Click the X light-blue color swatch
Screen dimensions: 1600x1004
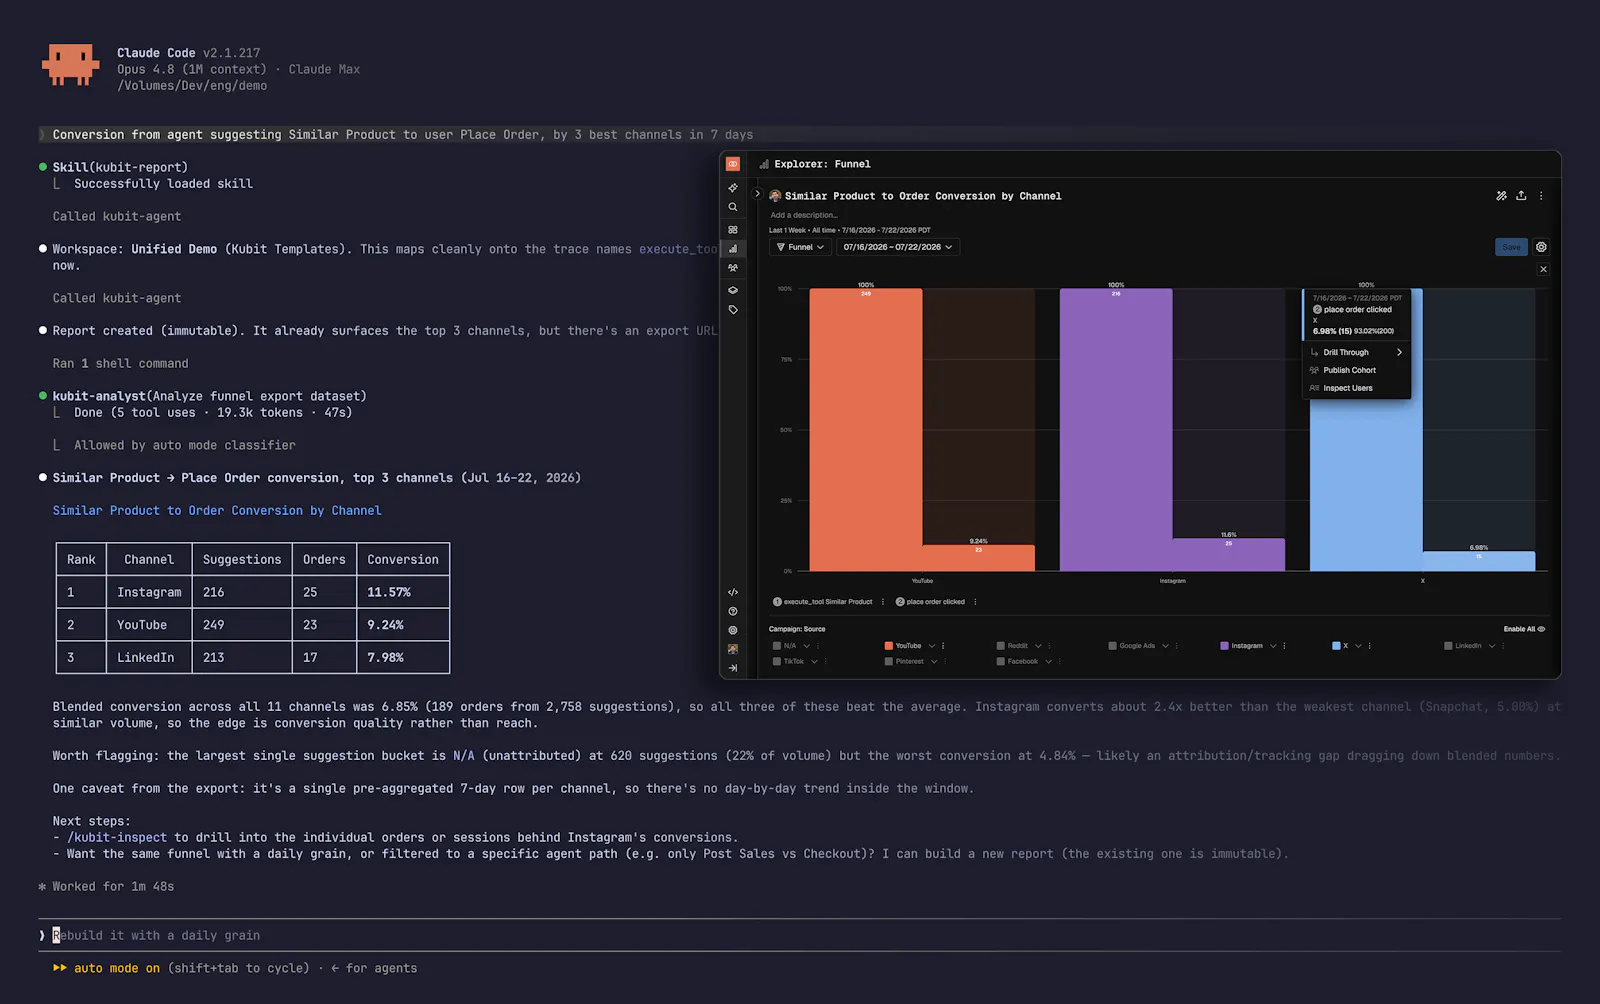pyautogui.click(x=1336, y=646)
